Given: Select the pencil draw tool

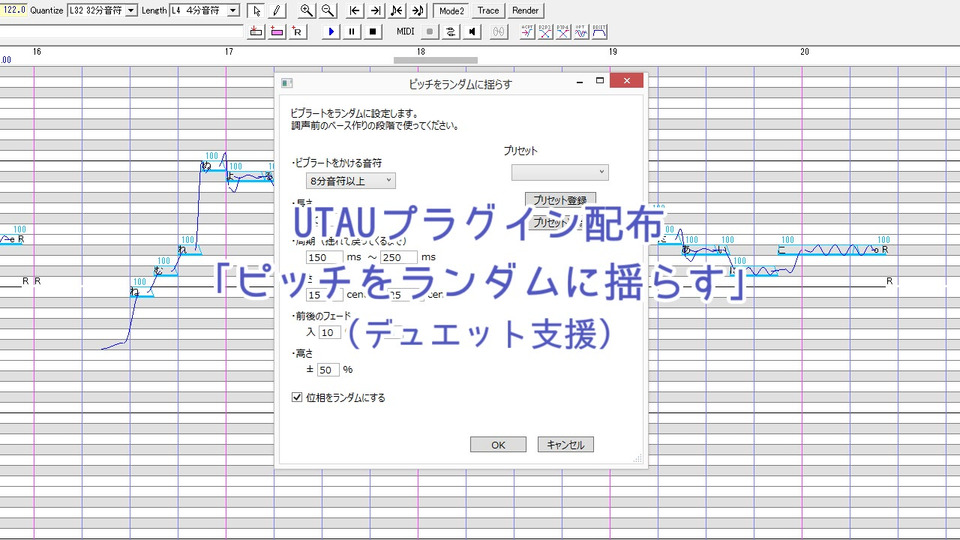Looking at the screenshot, I should (x=277, y=10).
